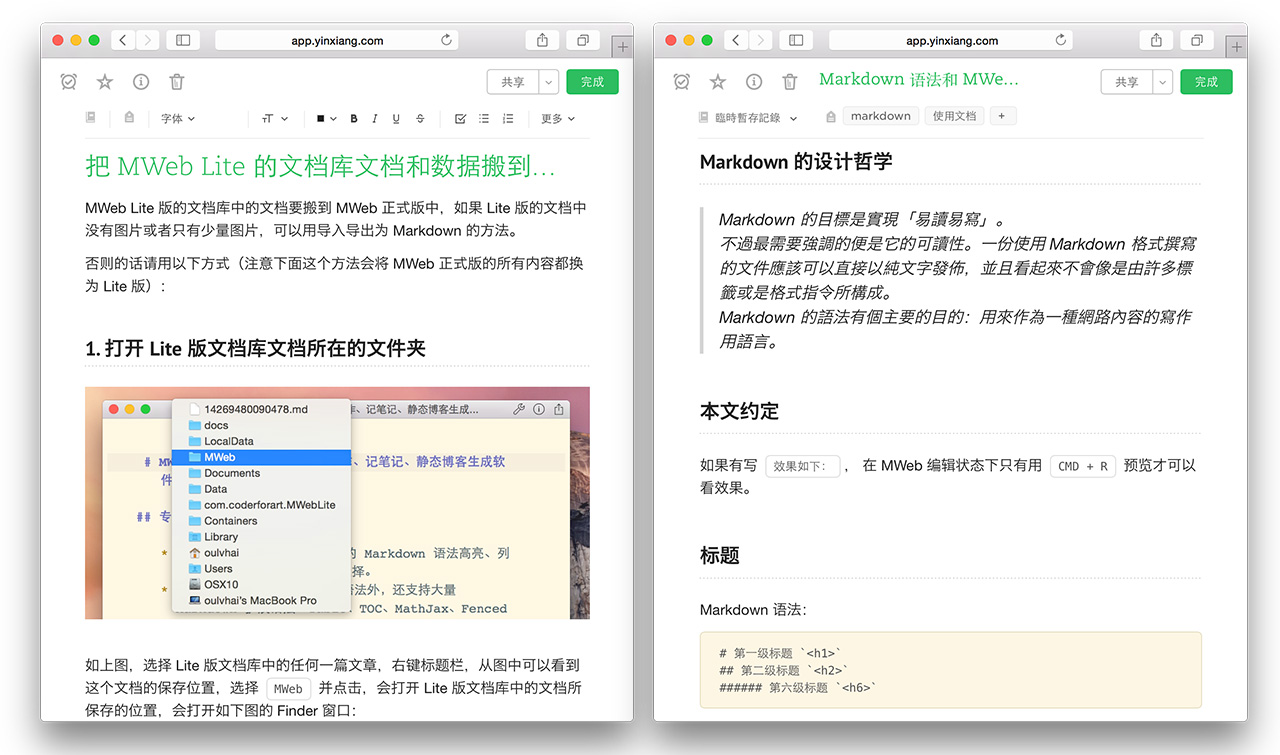This screenshot has width=1280, height=755.
Task: Open note info via the circled-i icon
Action: click(x=140, y=81)
